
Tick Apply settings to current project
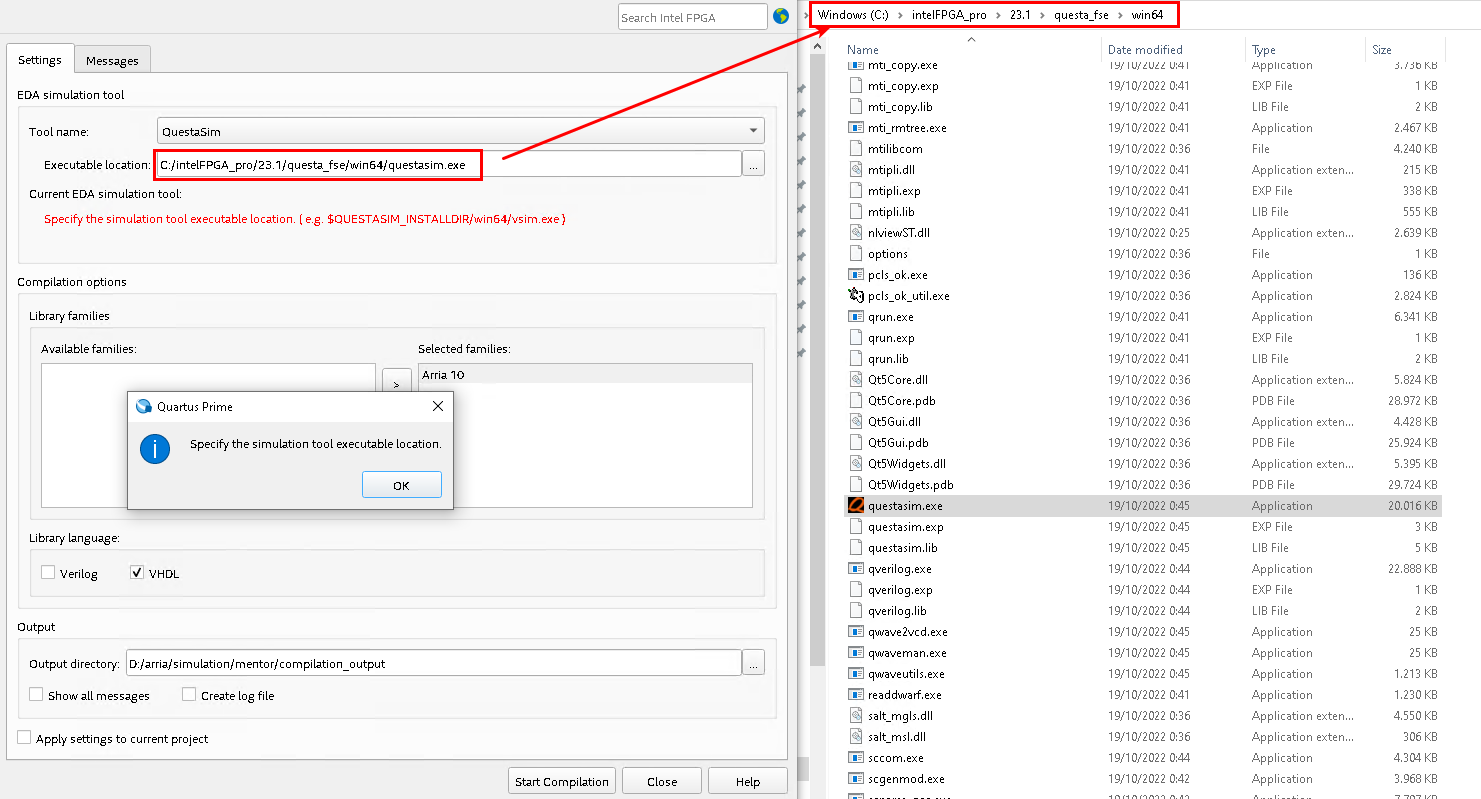(24, 738)
